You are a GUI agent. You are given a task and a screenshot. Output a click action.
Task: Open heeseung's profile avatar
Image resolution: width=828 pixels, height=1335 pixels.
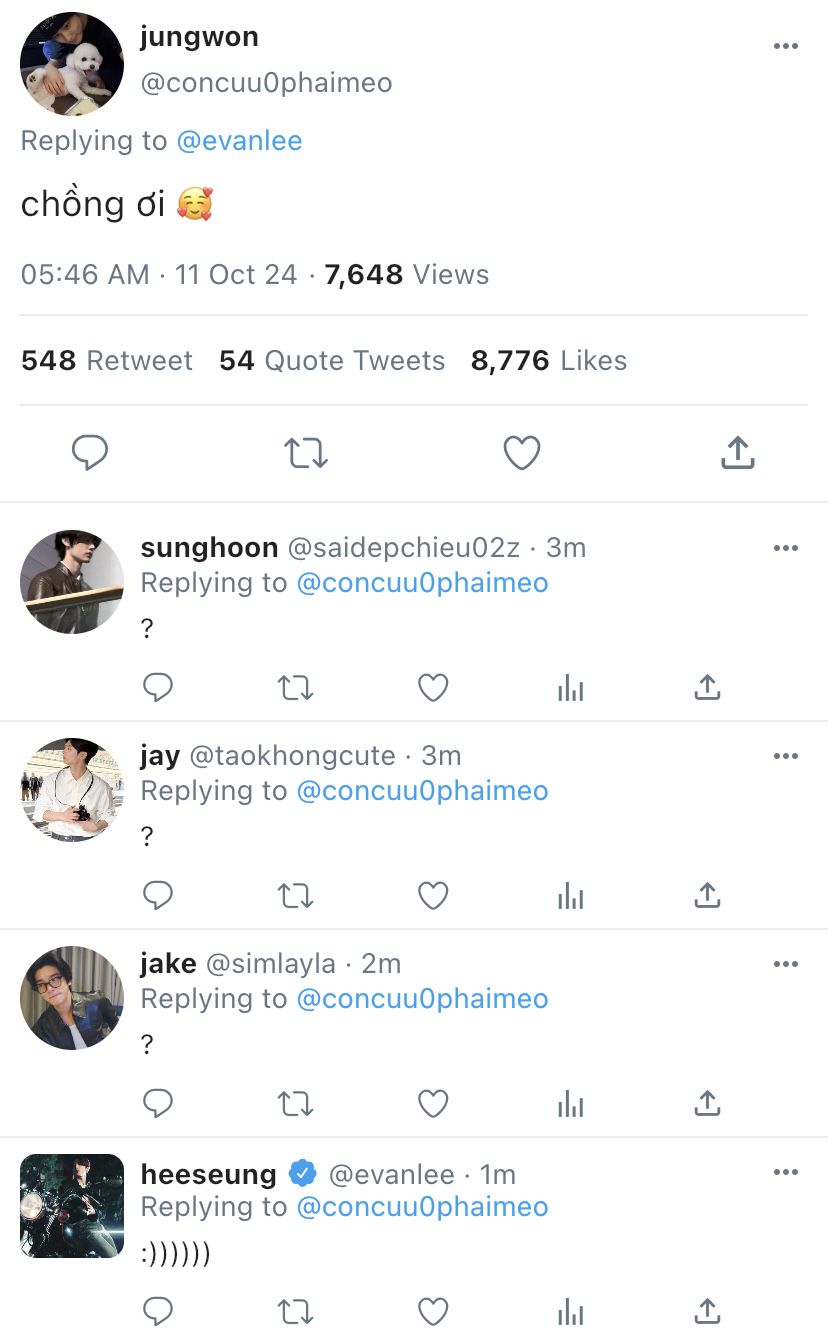pos(72,1206)
